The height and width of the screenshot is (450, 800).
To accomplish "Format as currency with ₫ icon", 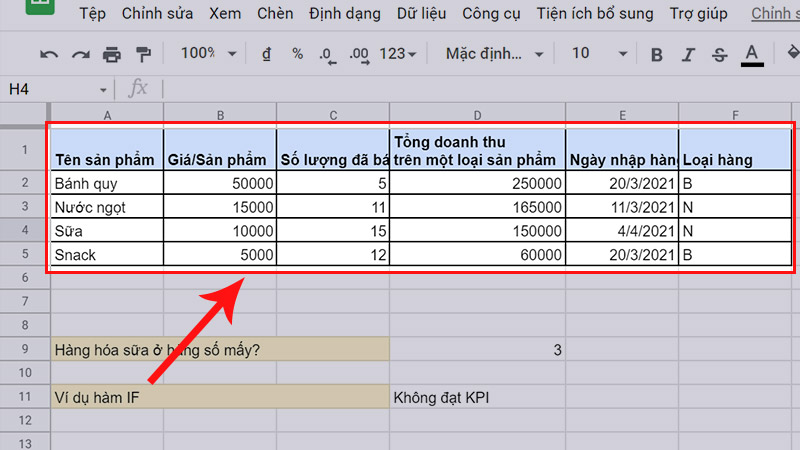I will point(266,54).
